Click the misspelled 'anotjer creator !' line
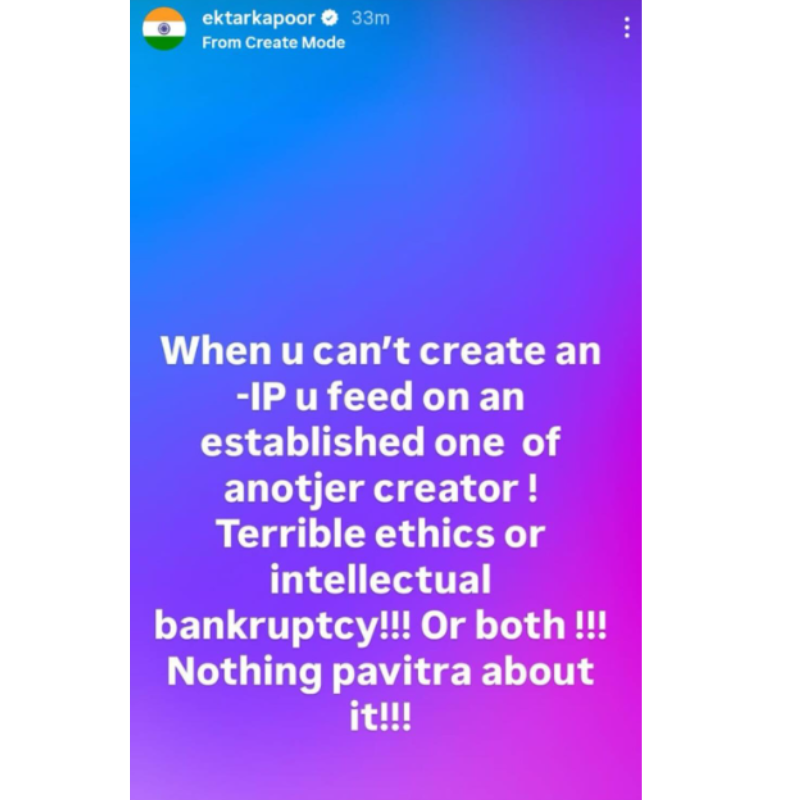Image resolution: width=800 pixels, height=800 pixels. pos(381,489)
